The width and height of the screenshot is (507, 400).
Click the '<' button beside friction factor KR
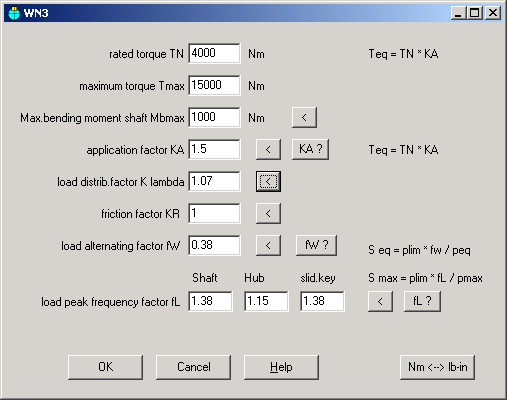268,213
